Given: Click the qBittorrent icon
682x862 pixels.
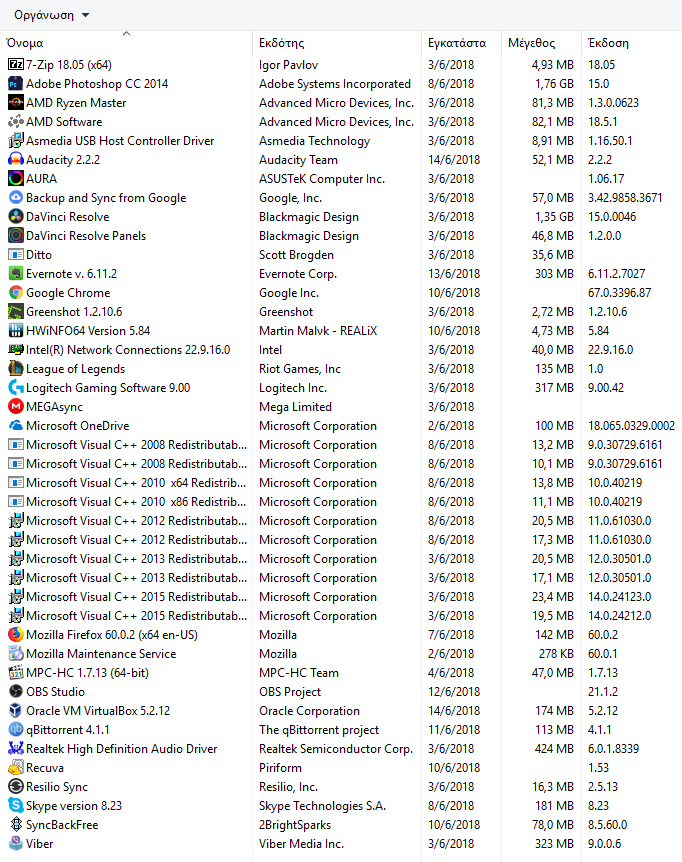Looking at the screenshot, I should pyautogui.click(x=16, y=730).
